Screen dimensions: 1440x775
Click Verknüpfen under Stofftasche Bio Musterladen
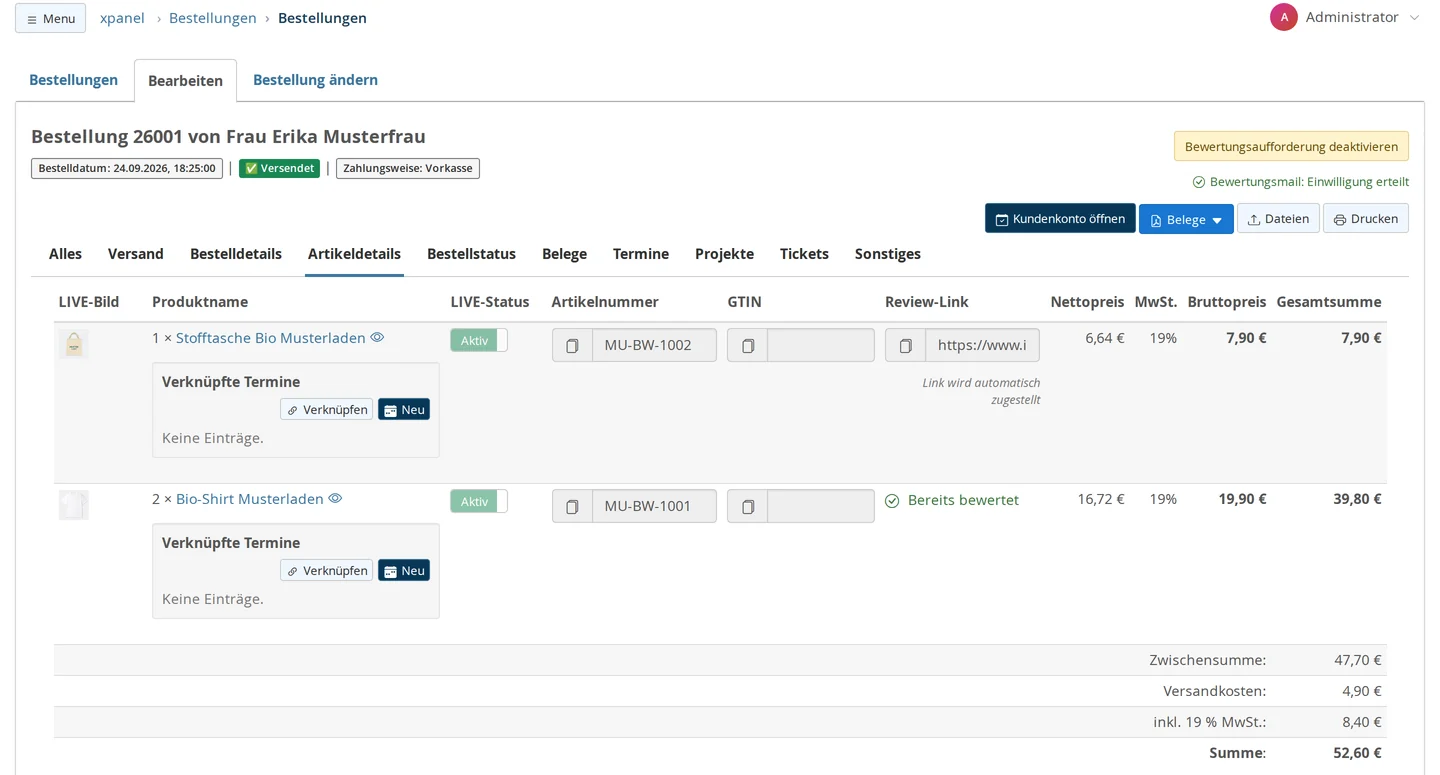point(326,409)
